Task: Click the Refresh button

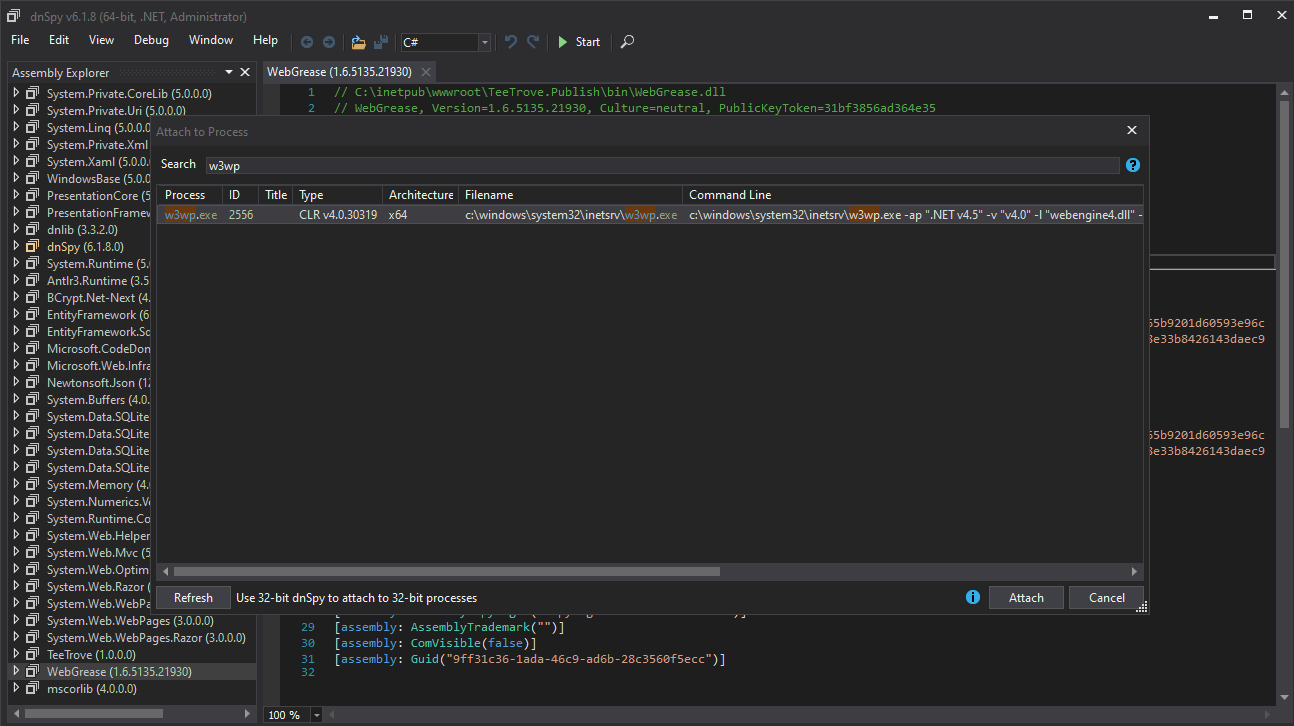Action: tap(193, 597)
